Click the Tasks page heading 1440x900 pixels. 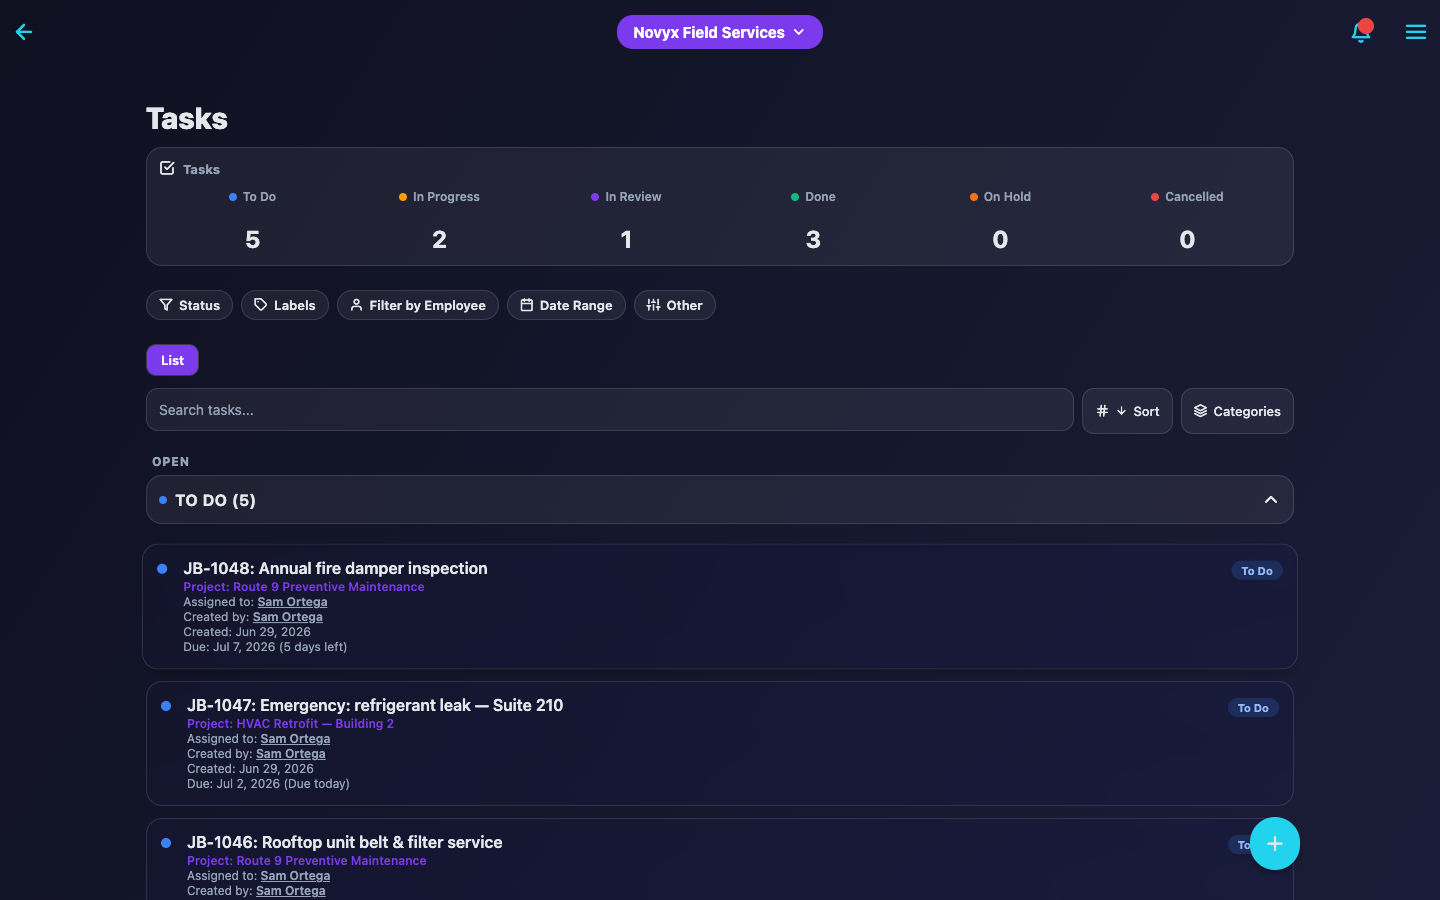click(x=187, y=119)
